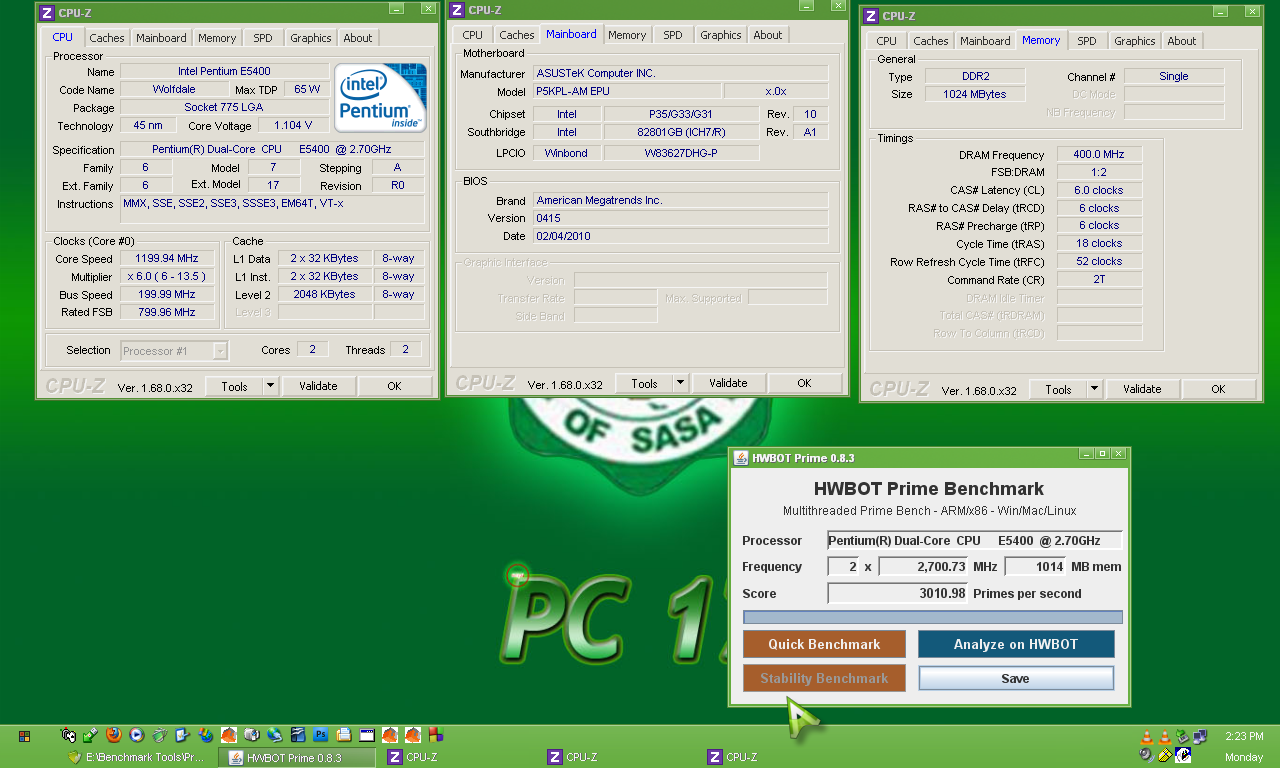The width and height of the screenshot is (1280, 768).
Task: Open the Caches tab in the CPU window
Action: [107, 38]
